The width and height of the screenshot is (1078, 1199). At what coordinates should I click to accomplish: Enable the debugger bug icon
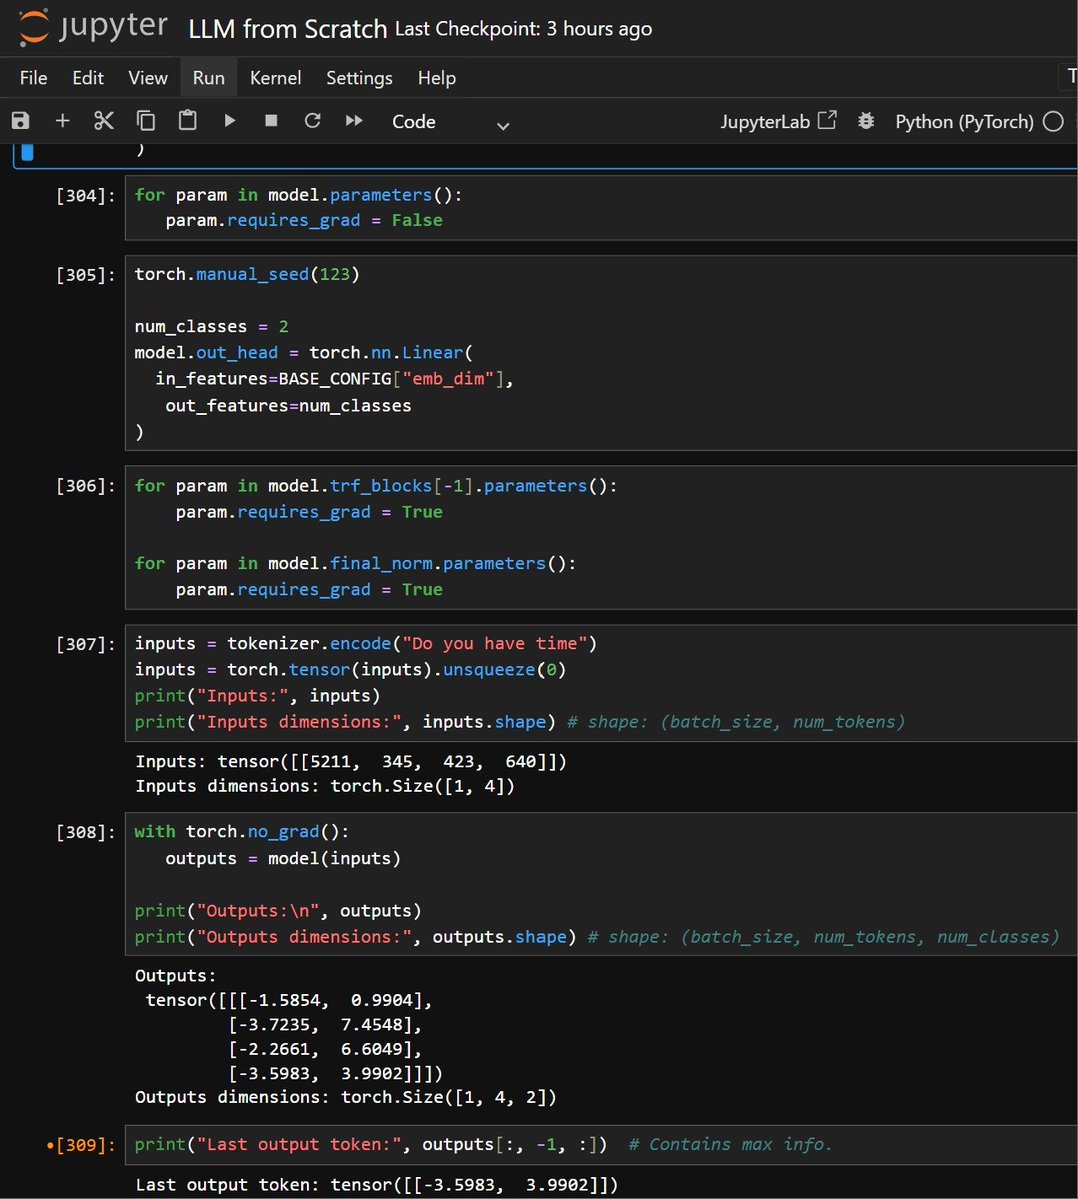coord(865,121)
